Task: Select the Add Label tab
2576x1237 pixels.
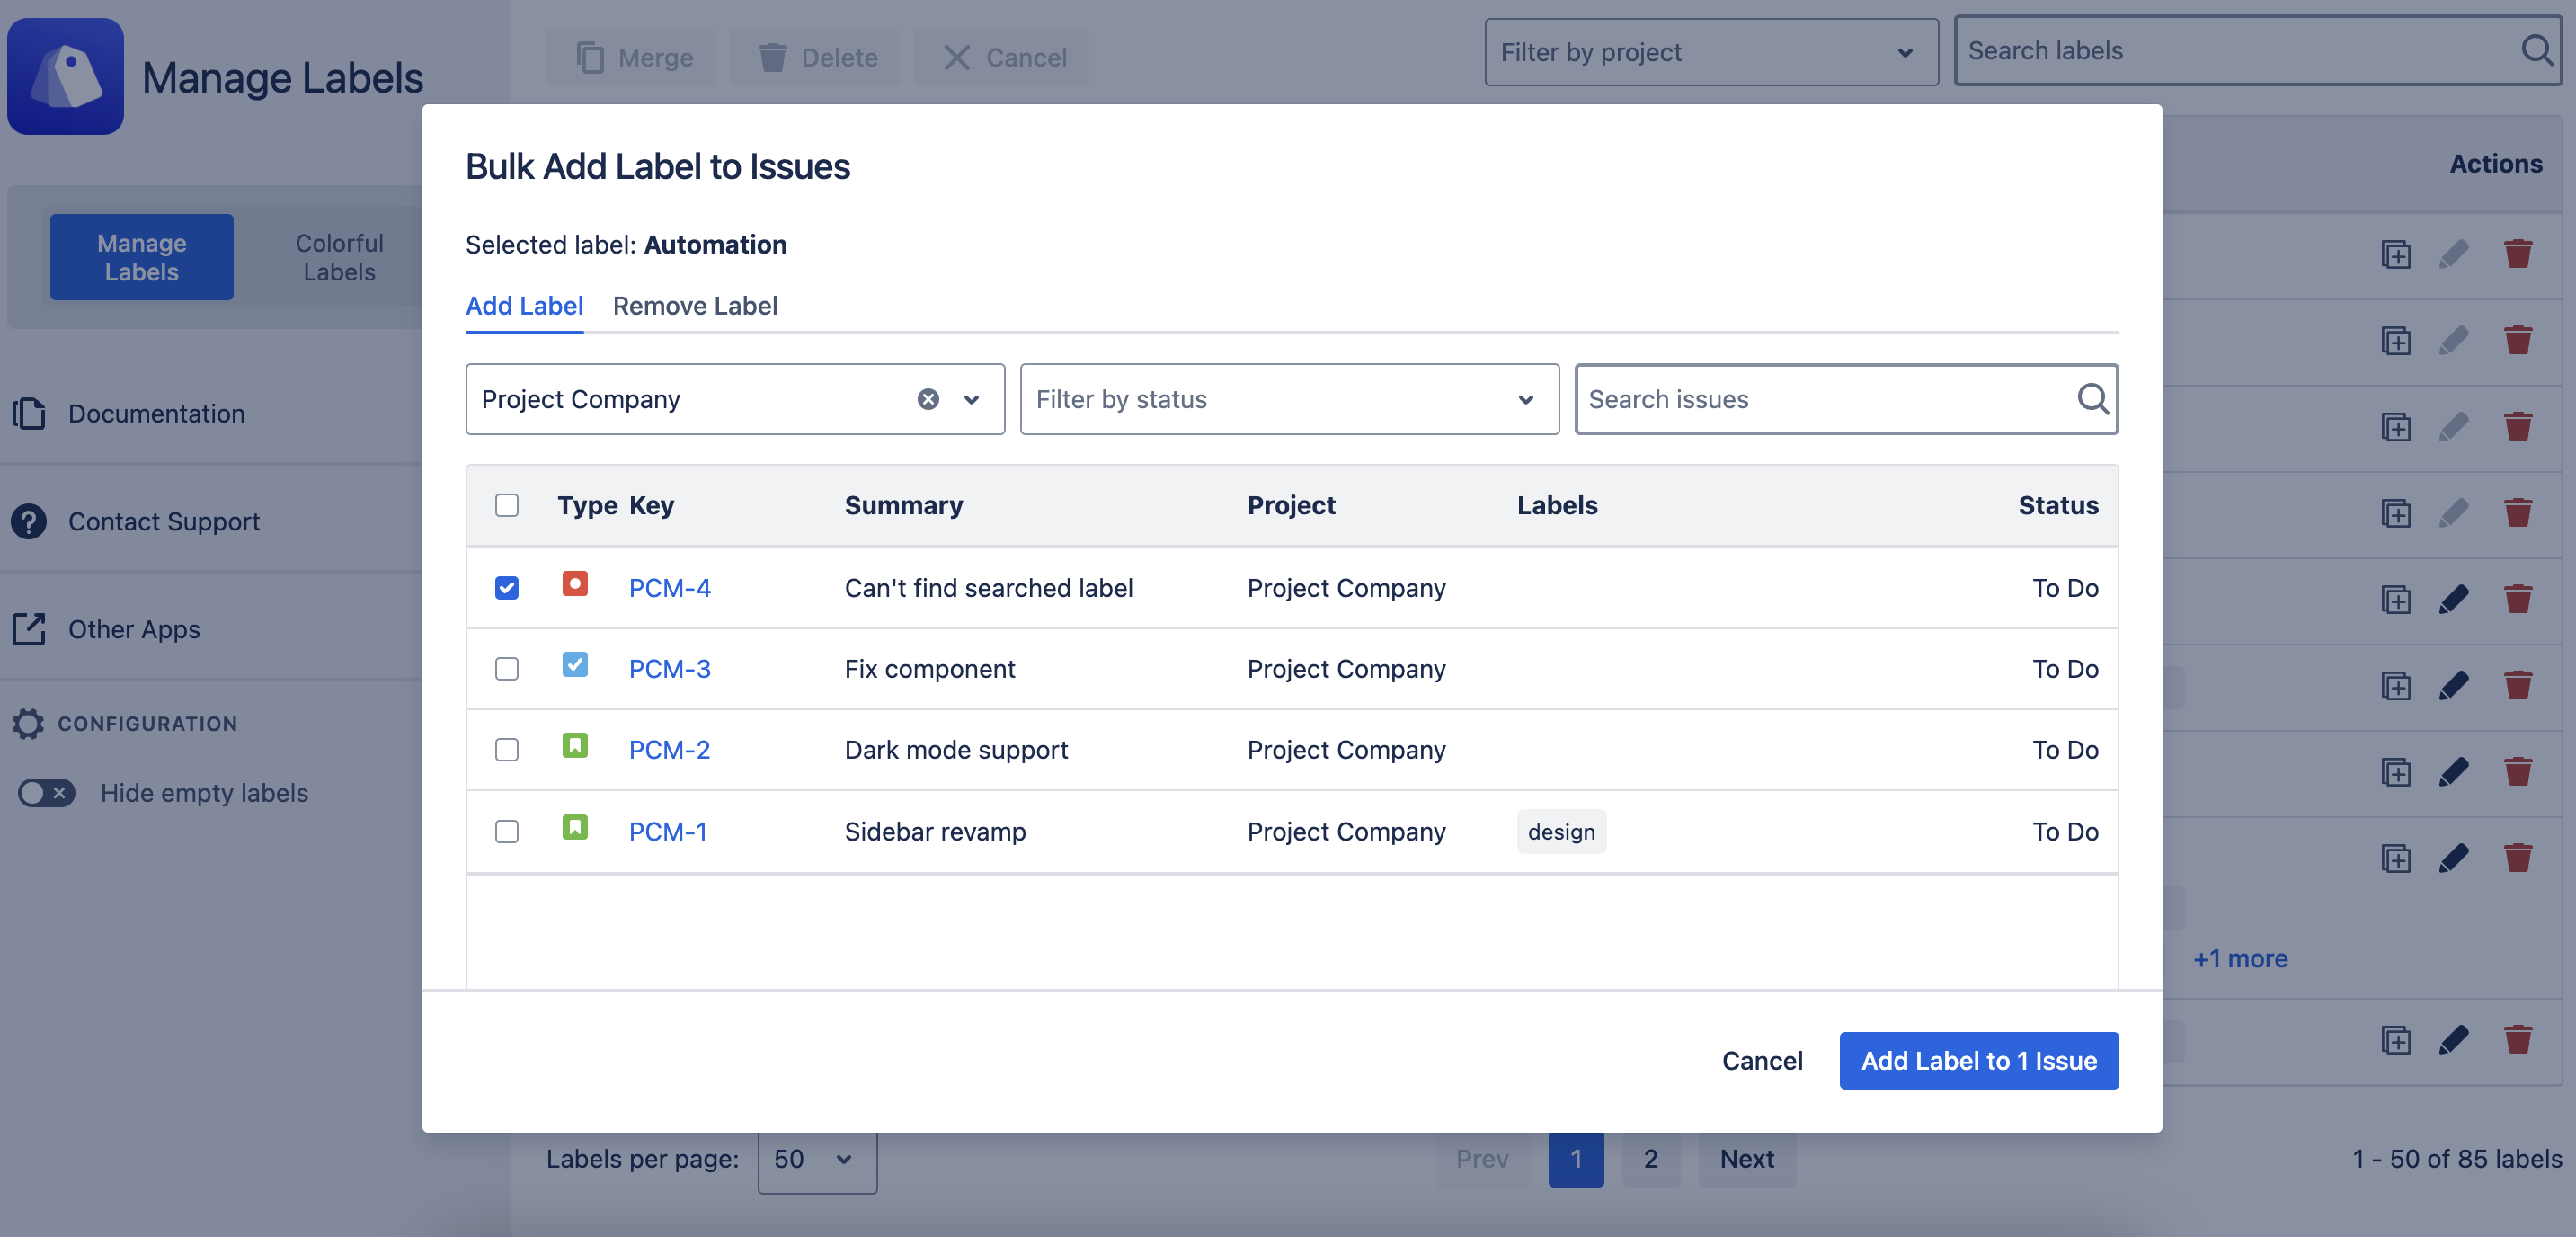Action: tap(524, 306)
